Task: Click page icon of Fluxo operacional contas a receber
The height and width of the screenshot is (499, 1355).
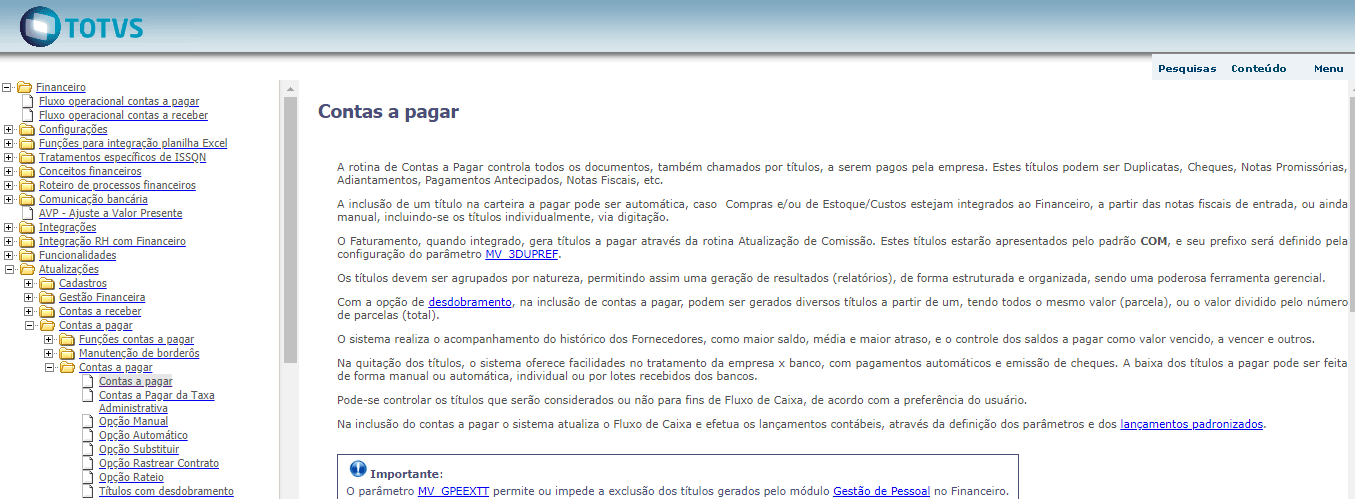Action: 28,115
